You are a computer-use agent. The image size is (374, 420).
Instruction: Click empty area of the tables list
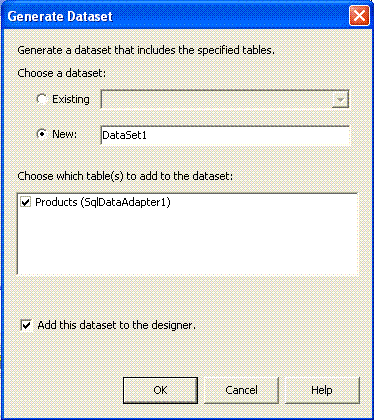pyautogui.click(x=188, y=243)
